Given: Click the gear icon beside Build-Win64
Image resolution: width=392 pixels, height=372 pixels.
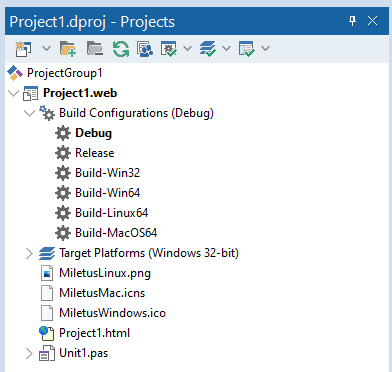Looking at the screenshot, I should pyautogui.click(x=63, y=193).
